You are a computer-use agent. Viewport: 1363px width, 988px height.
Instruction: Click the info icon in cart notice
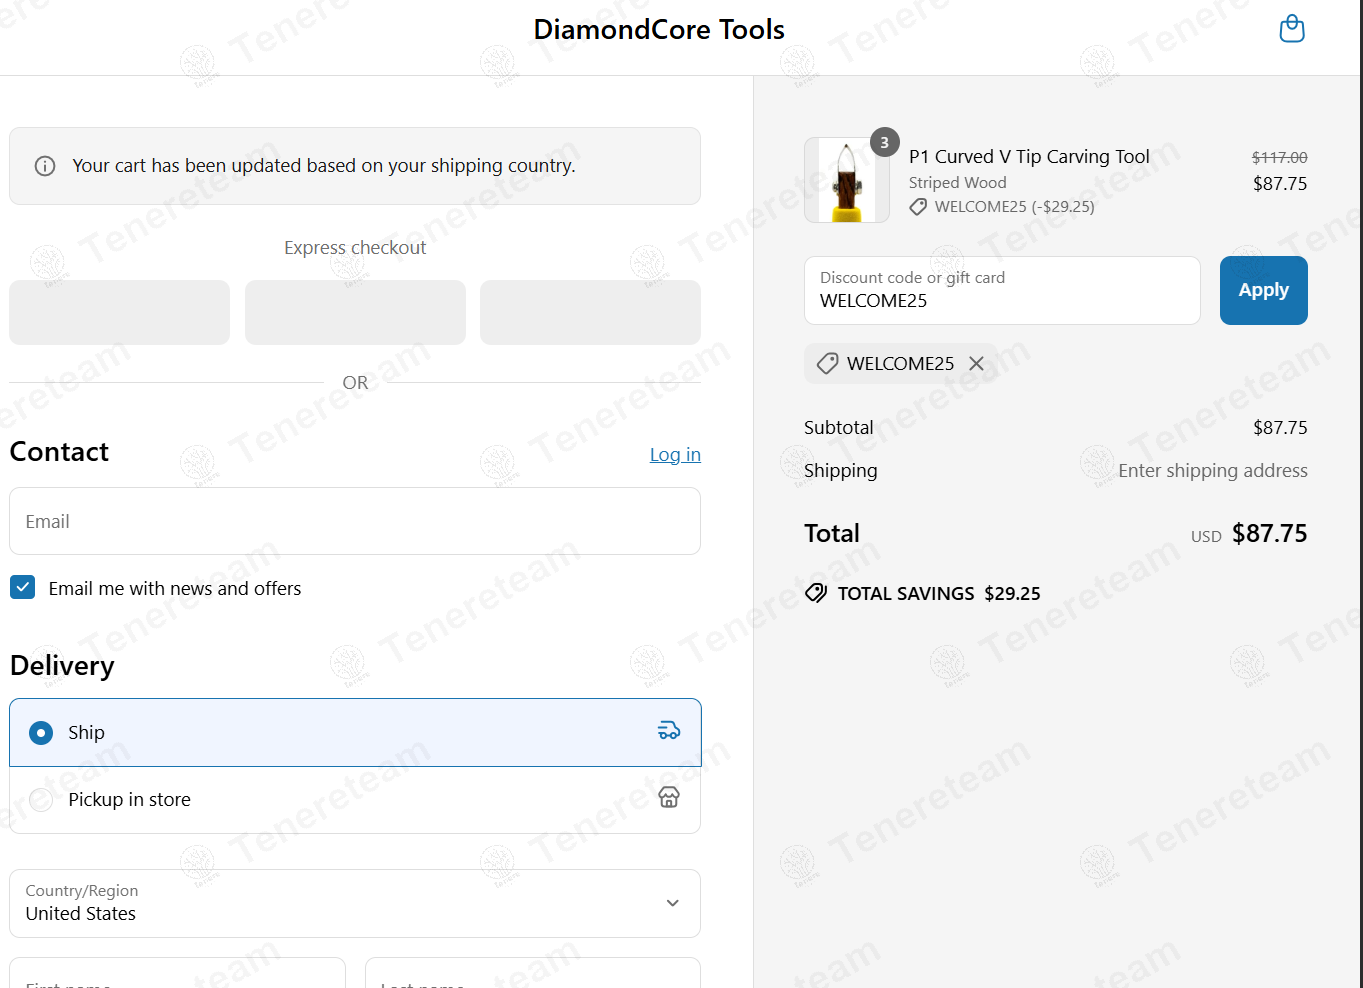point(45,166)
